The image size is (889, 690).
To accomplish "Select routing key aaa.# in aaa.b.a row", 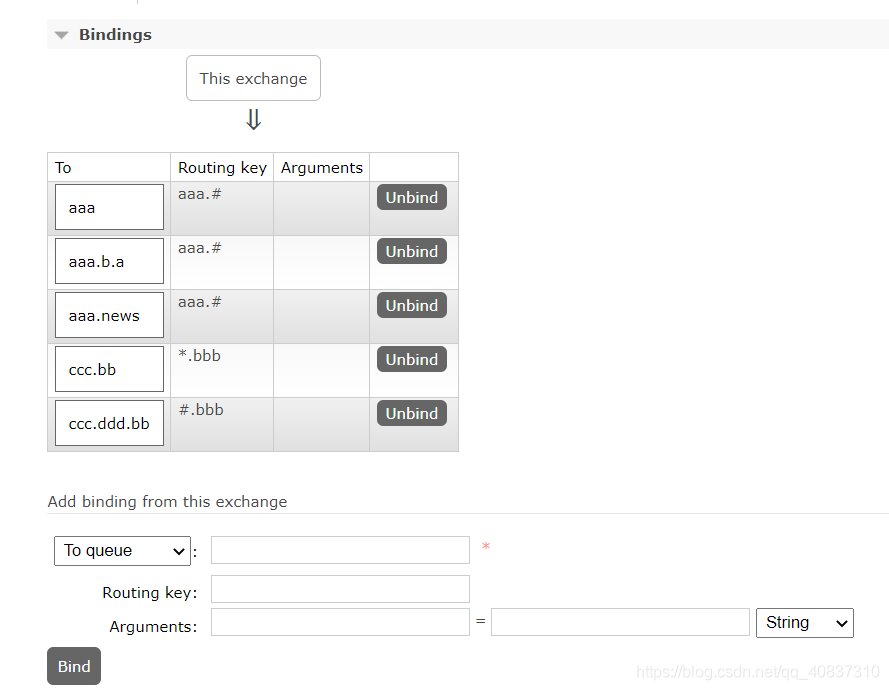I will [200, 248].
